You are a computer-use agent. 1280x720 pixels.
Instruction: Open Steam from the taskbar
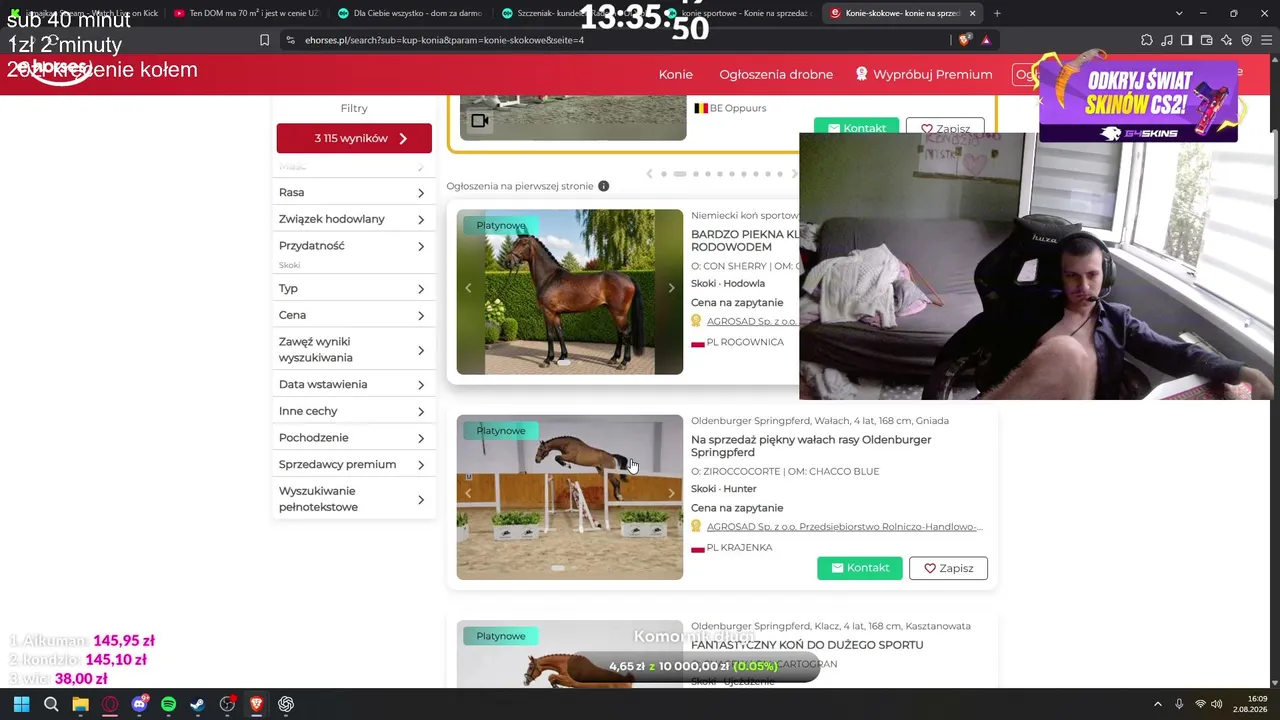click(198, 704)
